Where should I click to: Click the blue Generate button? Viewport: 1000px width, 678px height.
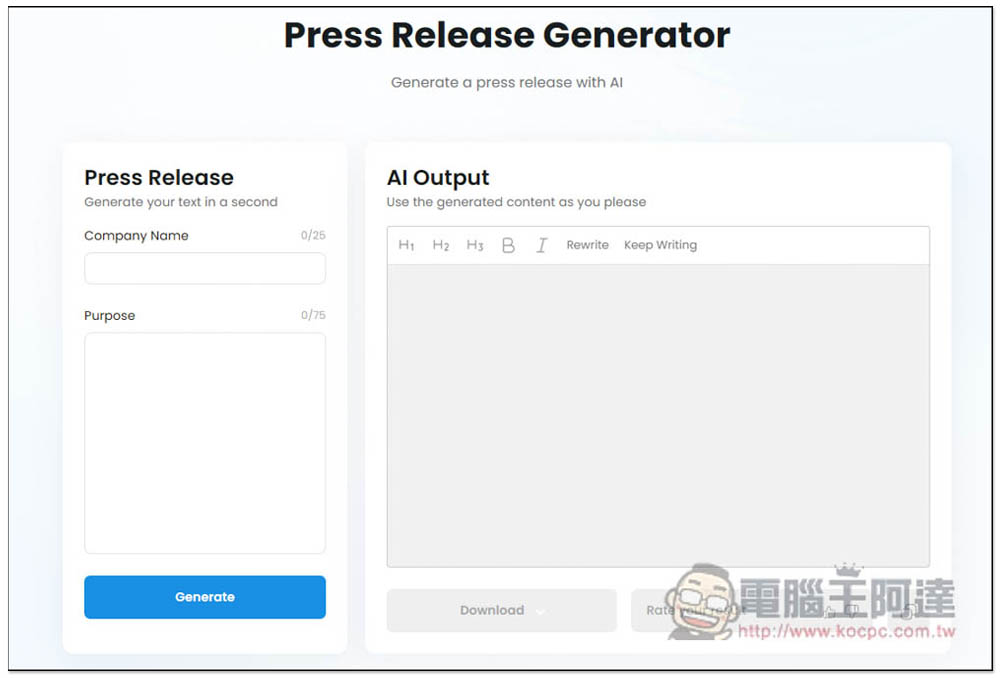click(x=205, y=597)
